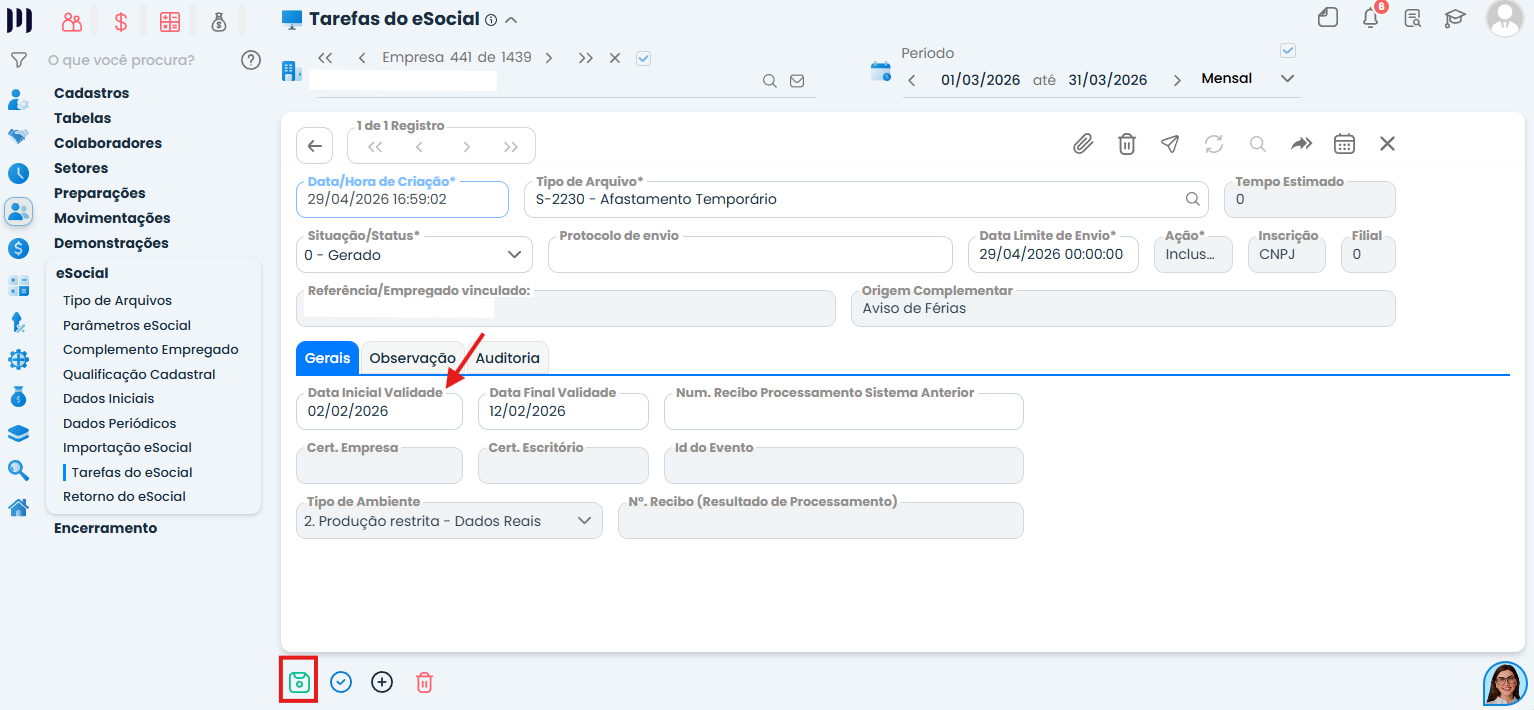Click the Data Inicial Validade field
Viewport: 1534px width, 710px height.
(x=379, y=411)
